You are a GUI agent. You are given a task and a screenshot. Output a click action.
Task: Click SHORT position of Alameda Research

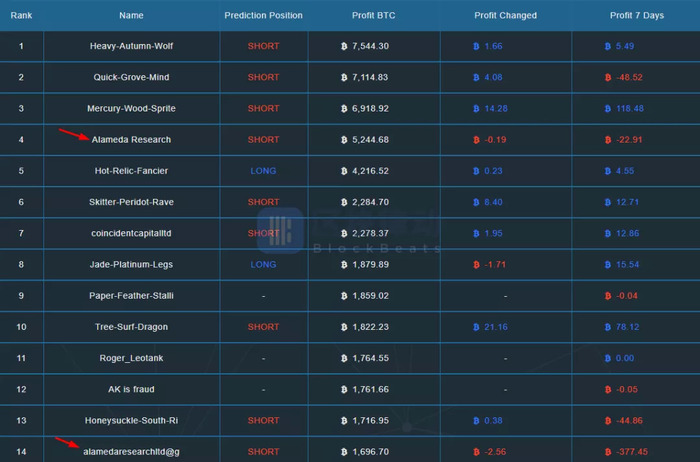(263, 140)
